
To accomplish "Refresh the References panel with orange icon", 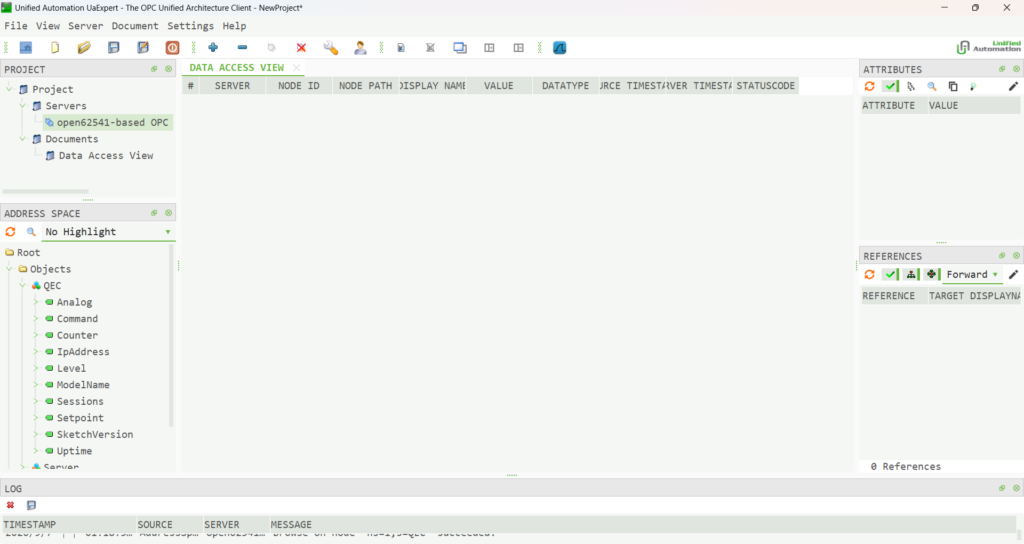I will tap(869, 274).
